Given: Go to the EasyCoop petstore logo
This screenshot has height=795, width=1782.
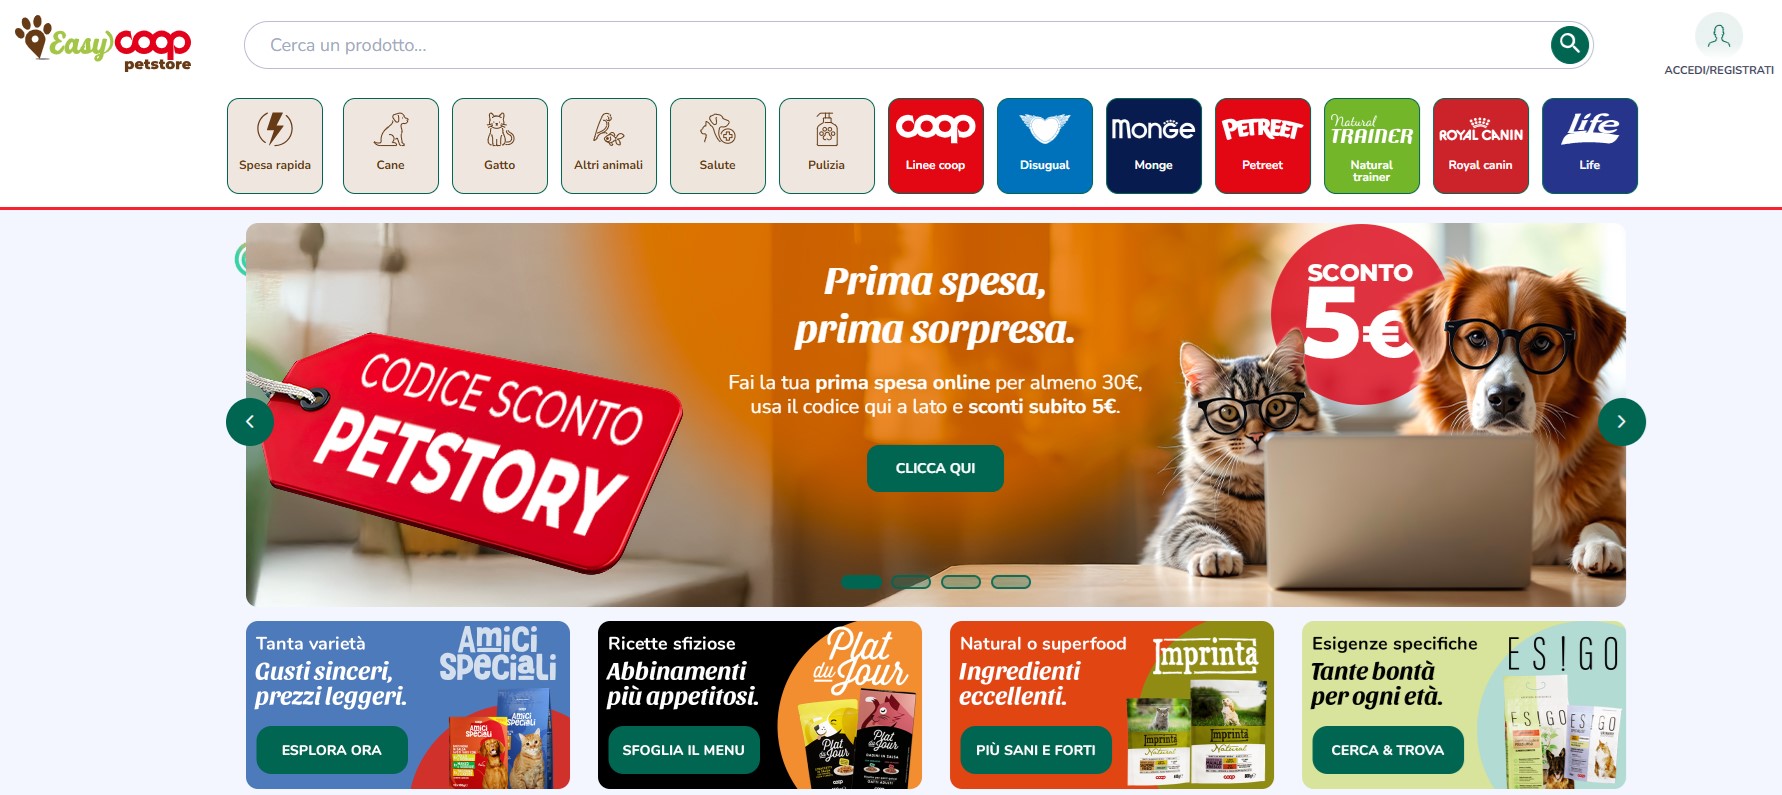Looking at the screenshot, I should pyautogui.click(x=103, y=43).
